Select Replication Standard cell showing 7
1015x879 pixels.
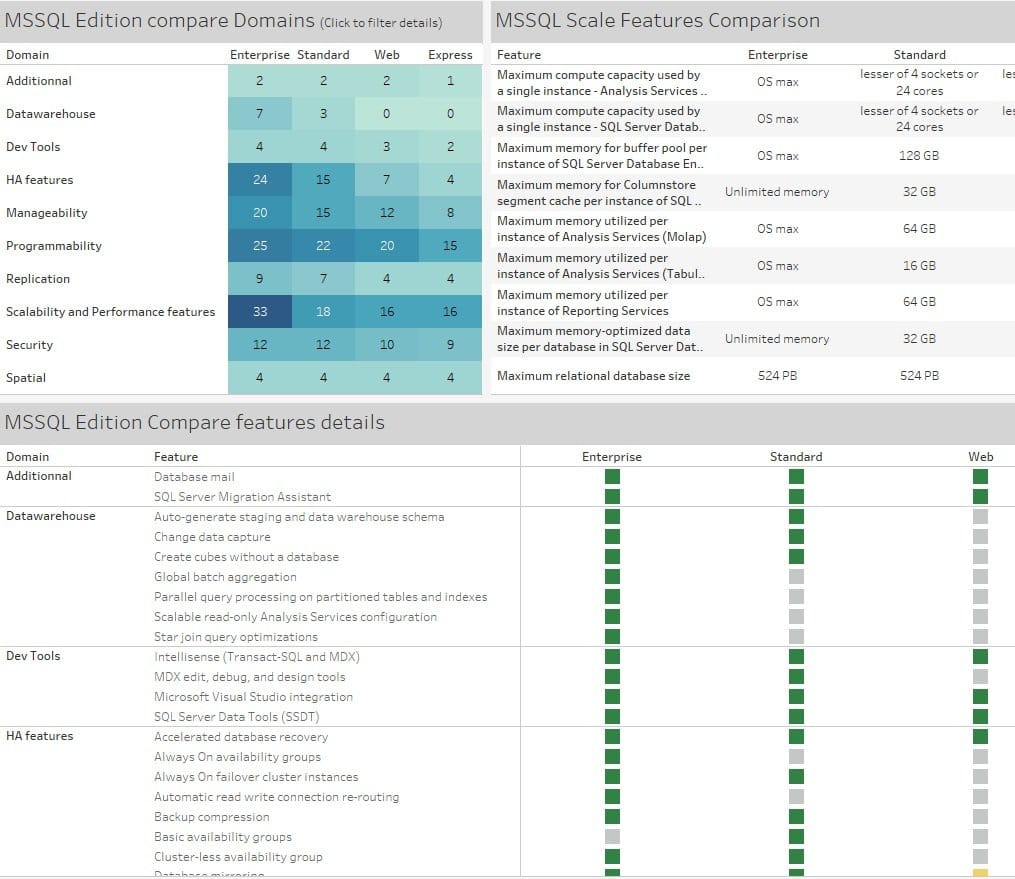323,278
